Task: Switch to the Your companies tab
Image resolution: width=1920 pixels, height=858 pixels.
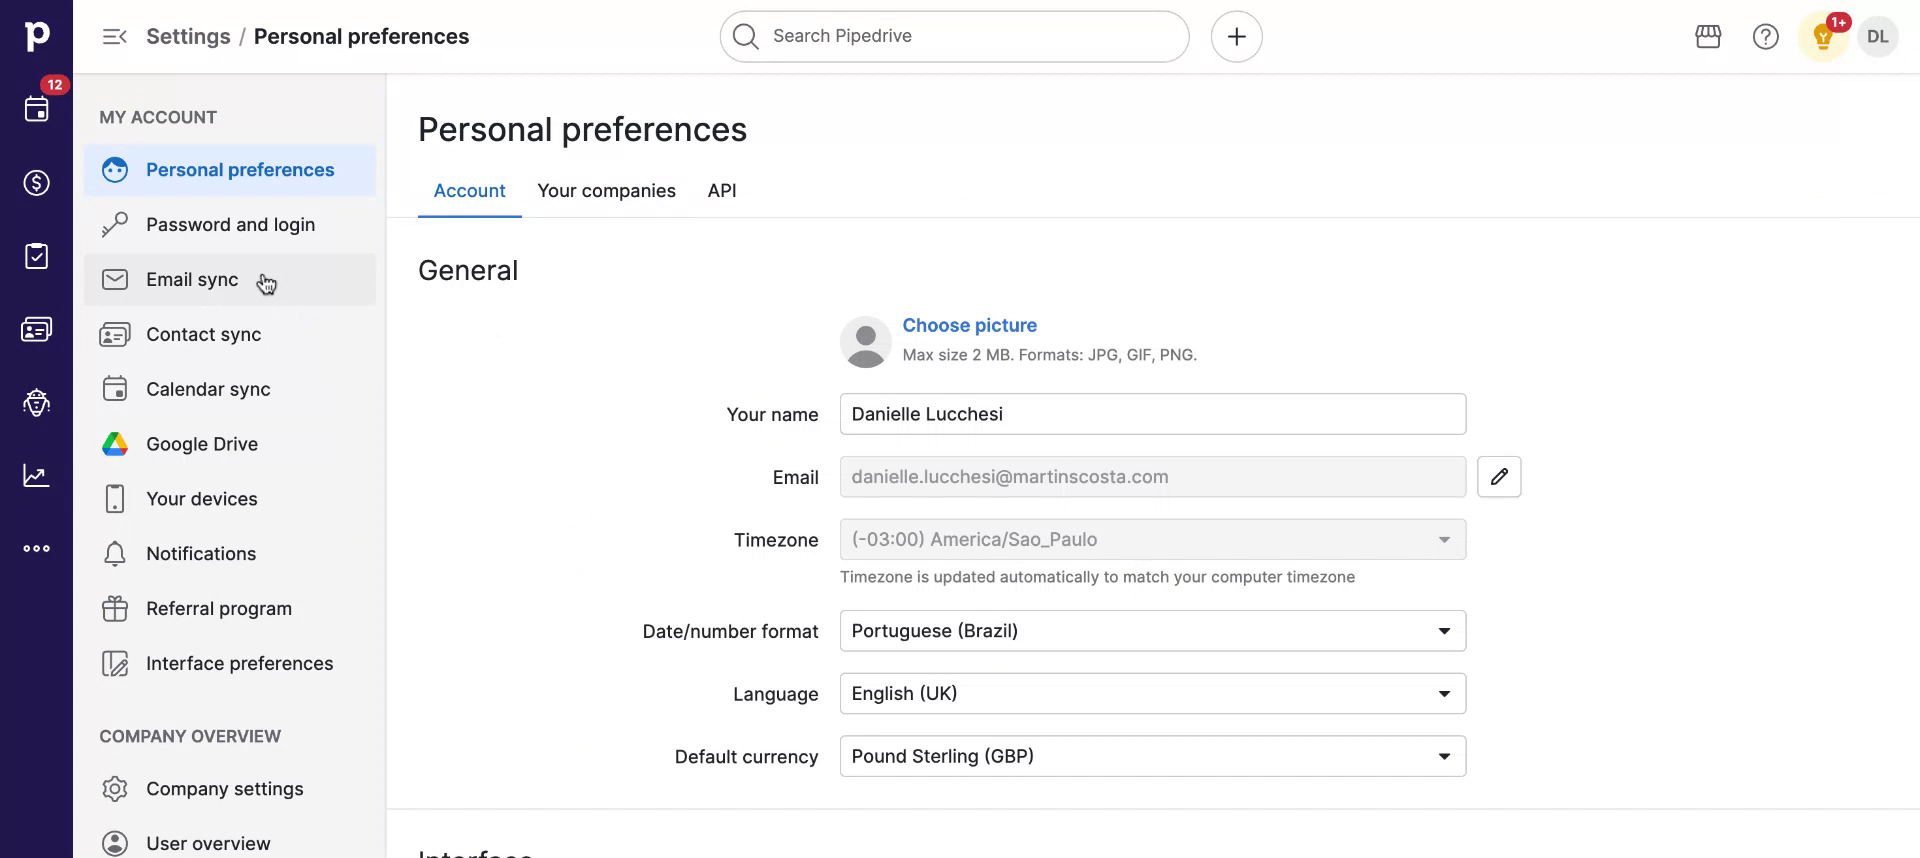Action: coord(606,191)
